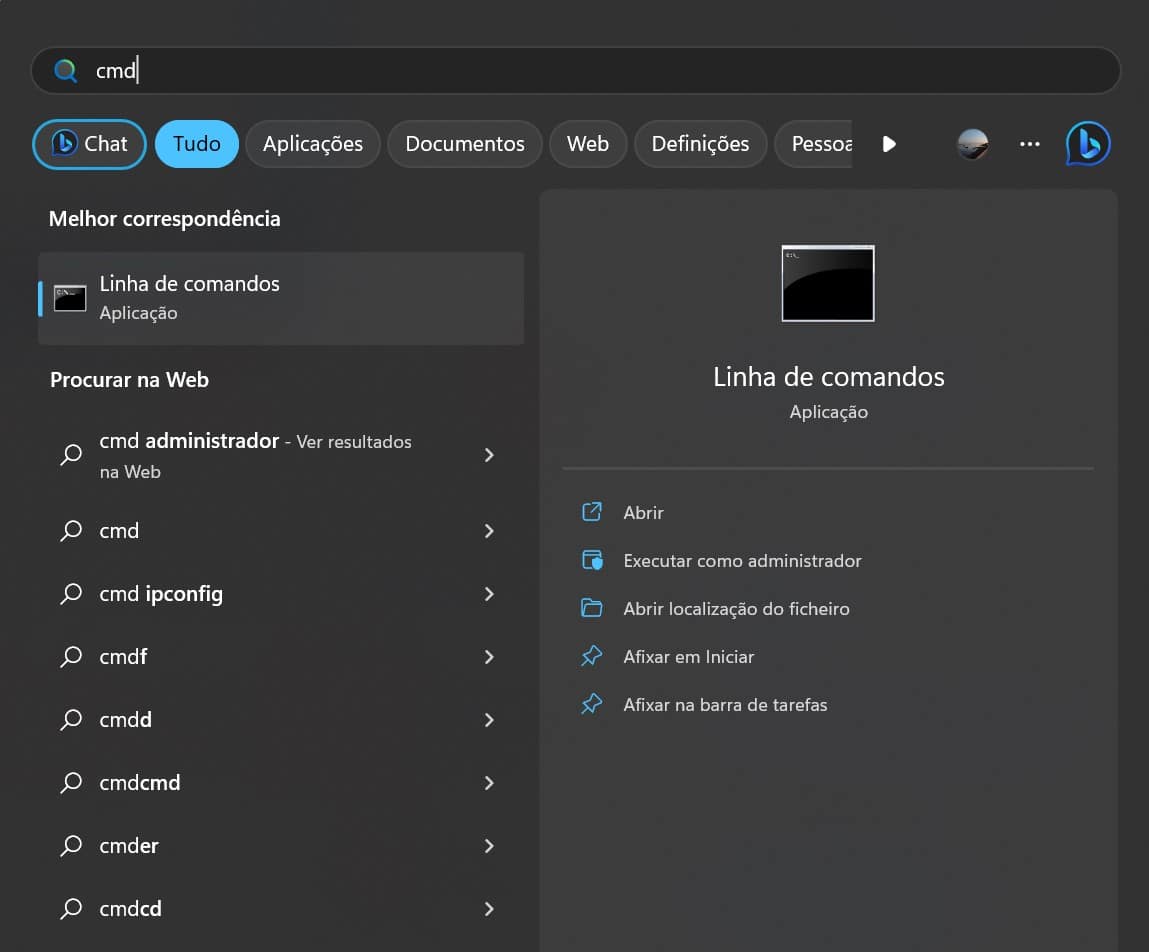Open the three-dots more options menu
This screenshot has width=1149, height=952.
[x=1030, y=144]
